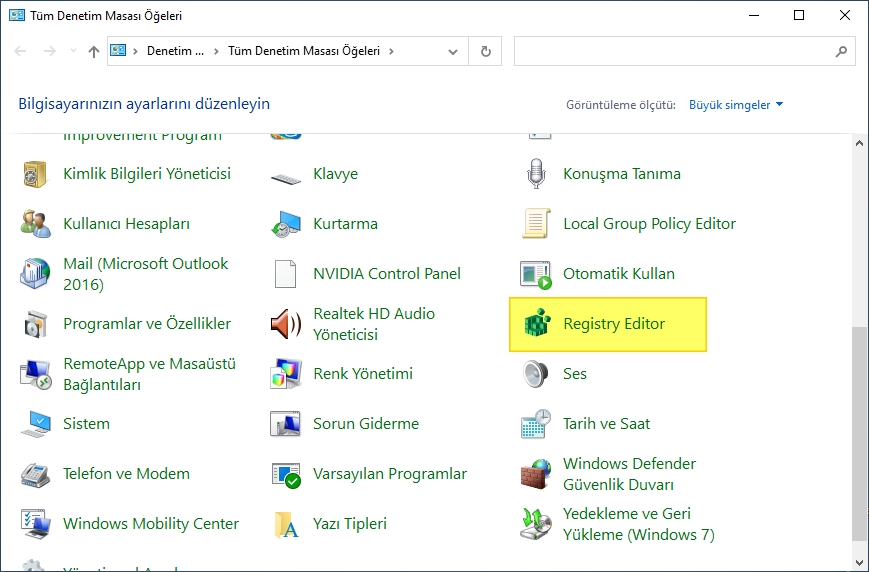Open the Sorun Giderme troubleshooting icon
Screen dimensions: 869x572
pyautogui.click(x=285, y=424)
